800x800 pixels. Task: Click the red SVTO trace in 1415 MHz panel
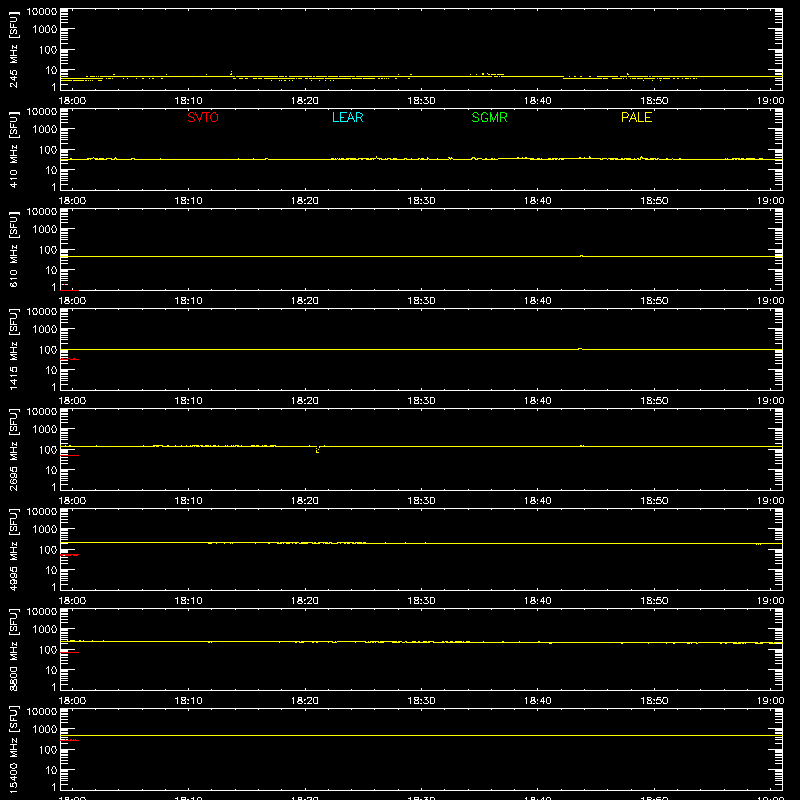tap(69, 359)
